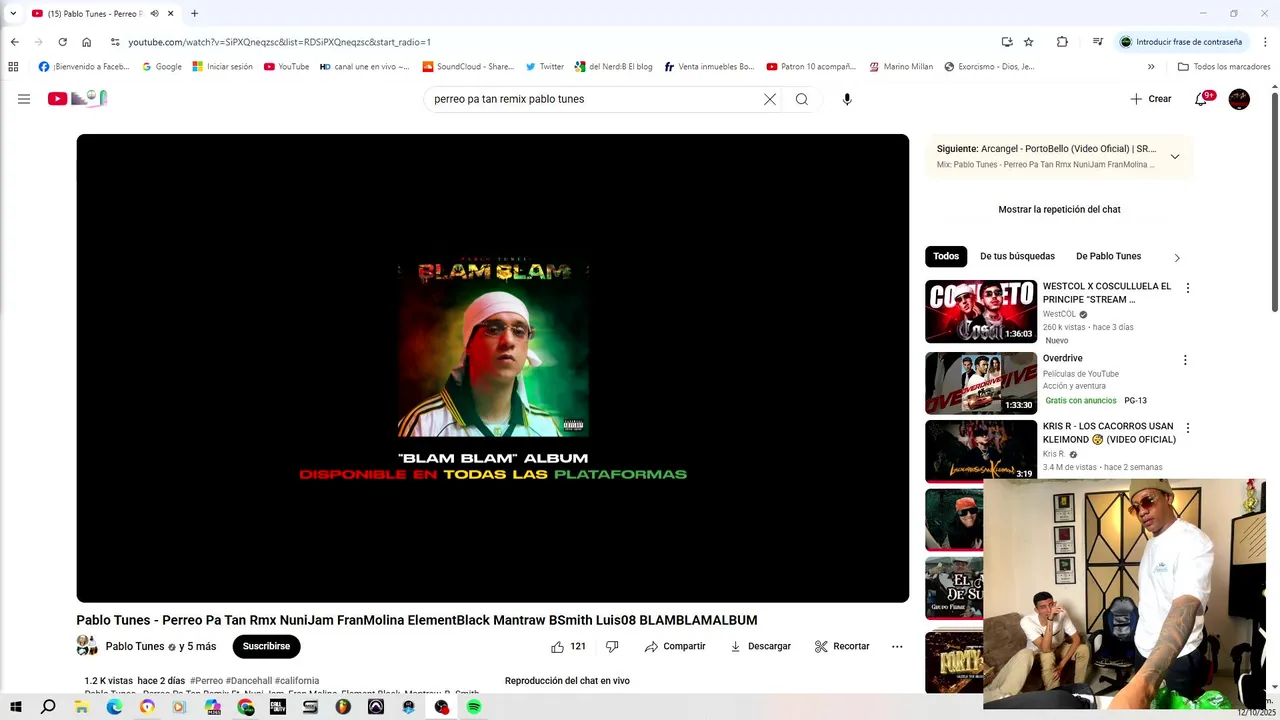Show next filter chips arrow
Viewport: 1280px width, 720px height.
(1177, 258)
